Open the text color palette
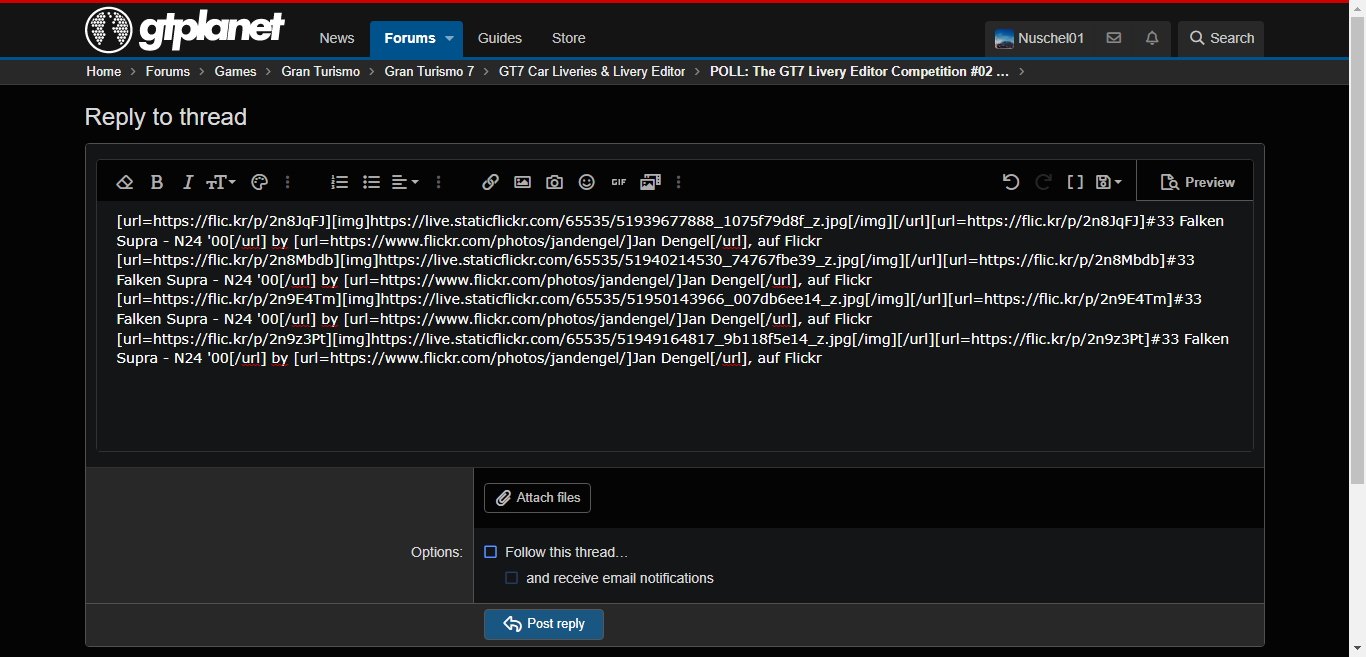 coord(259,182)
